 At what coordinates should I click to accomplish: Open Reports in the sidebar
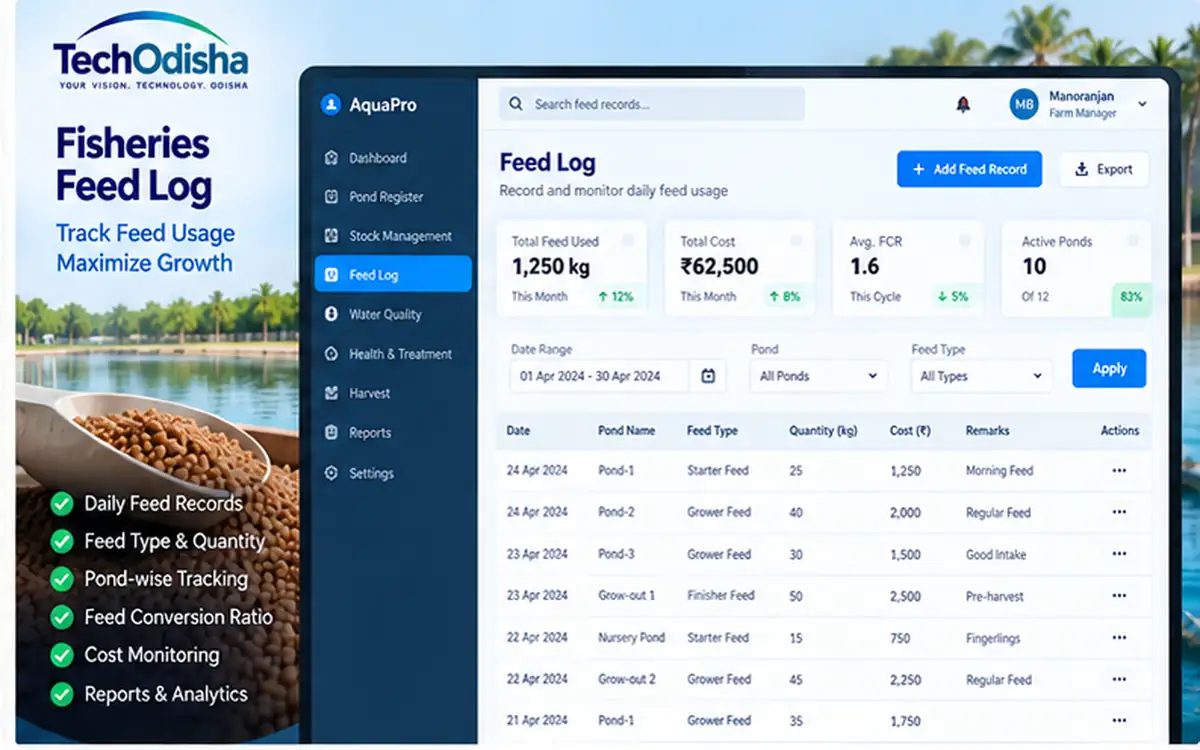click(370, 433)
